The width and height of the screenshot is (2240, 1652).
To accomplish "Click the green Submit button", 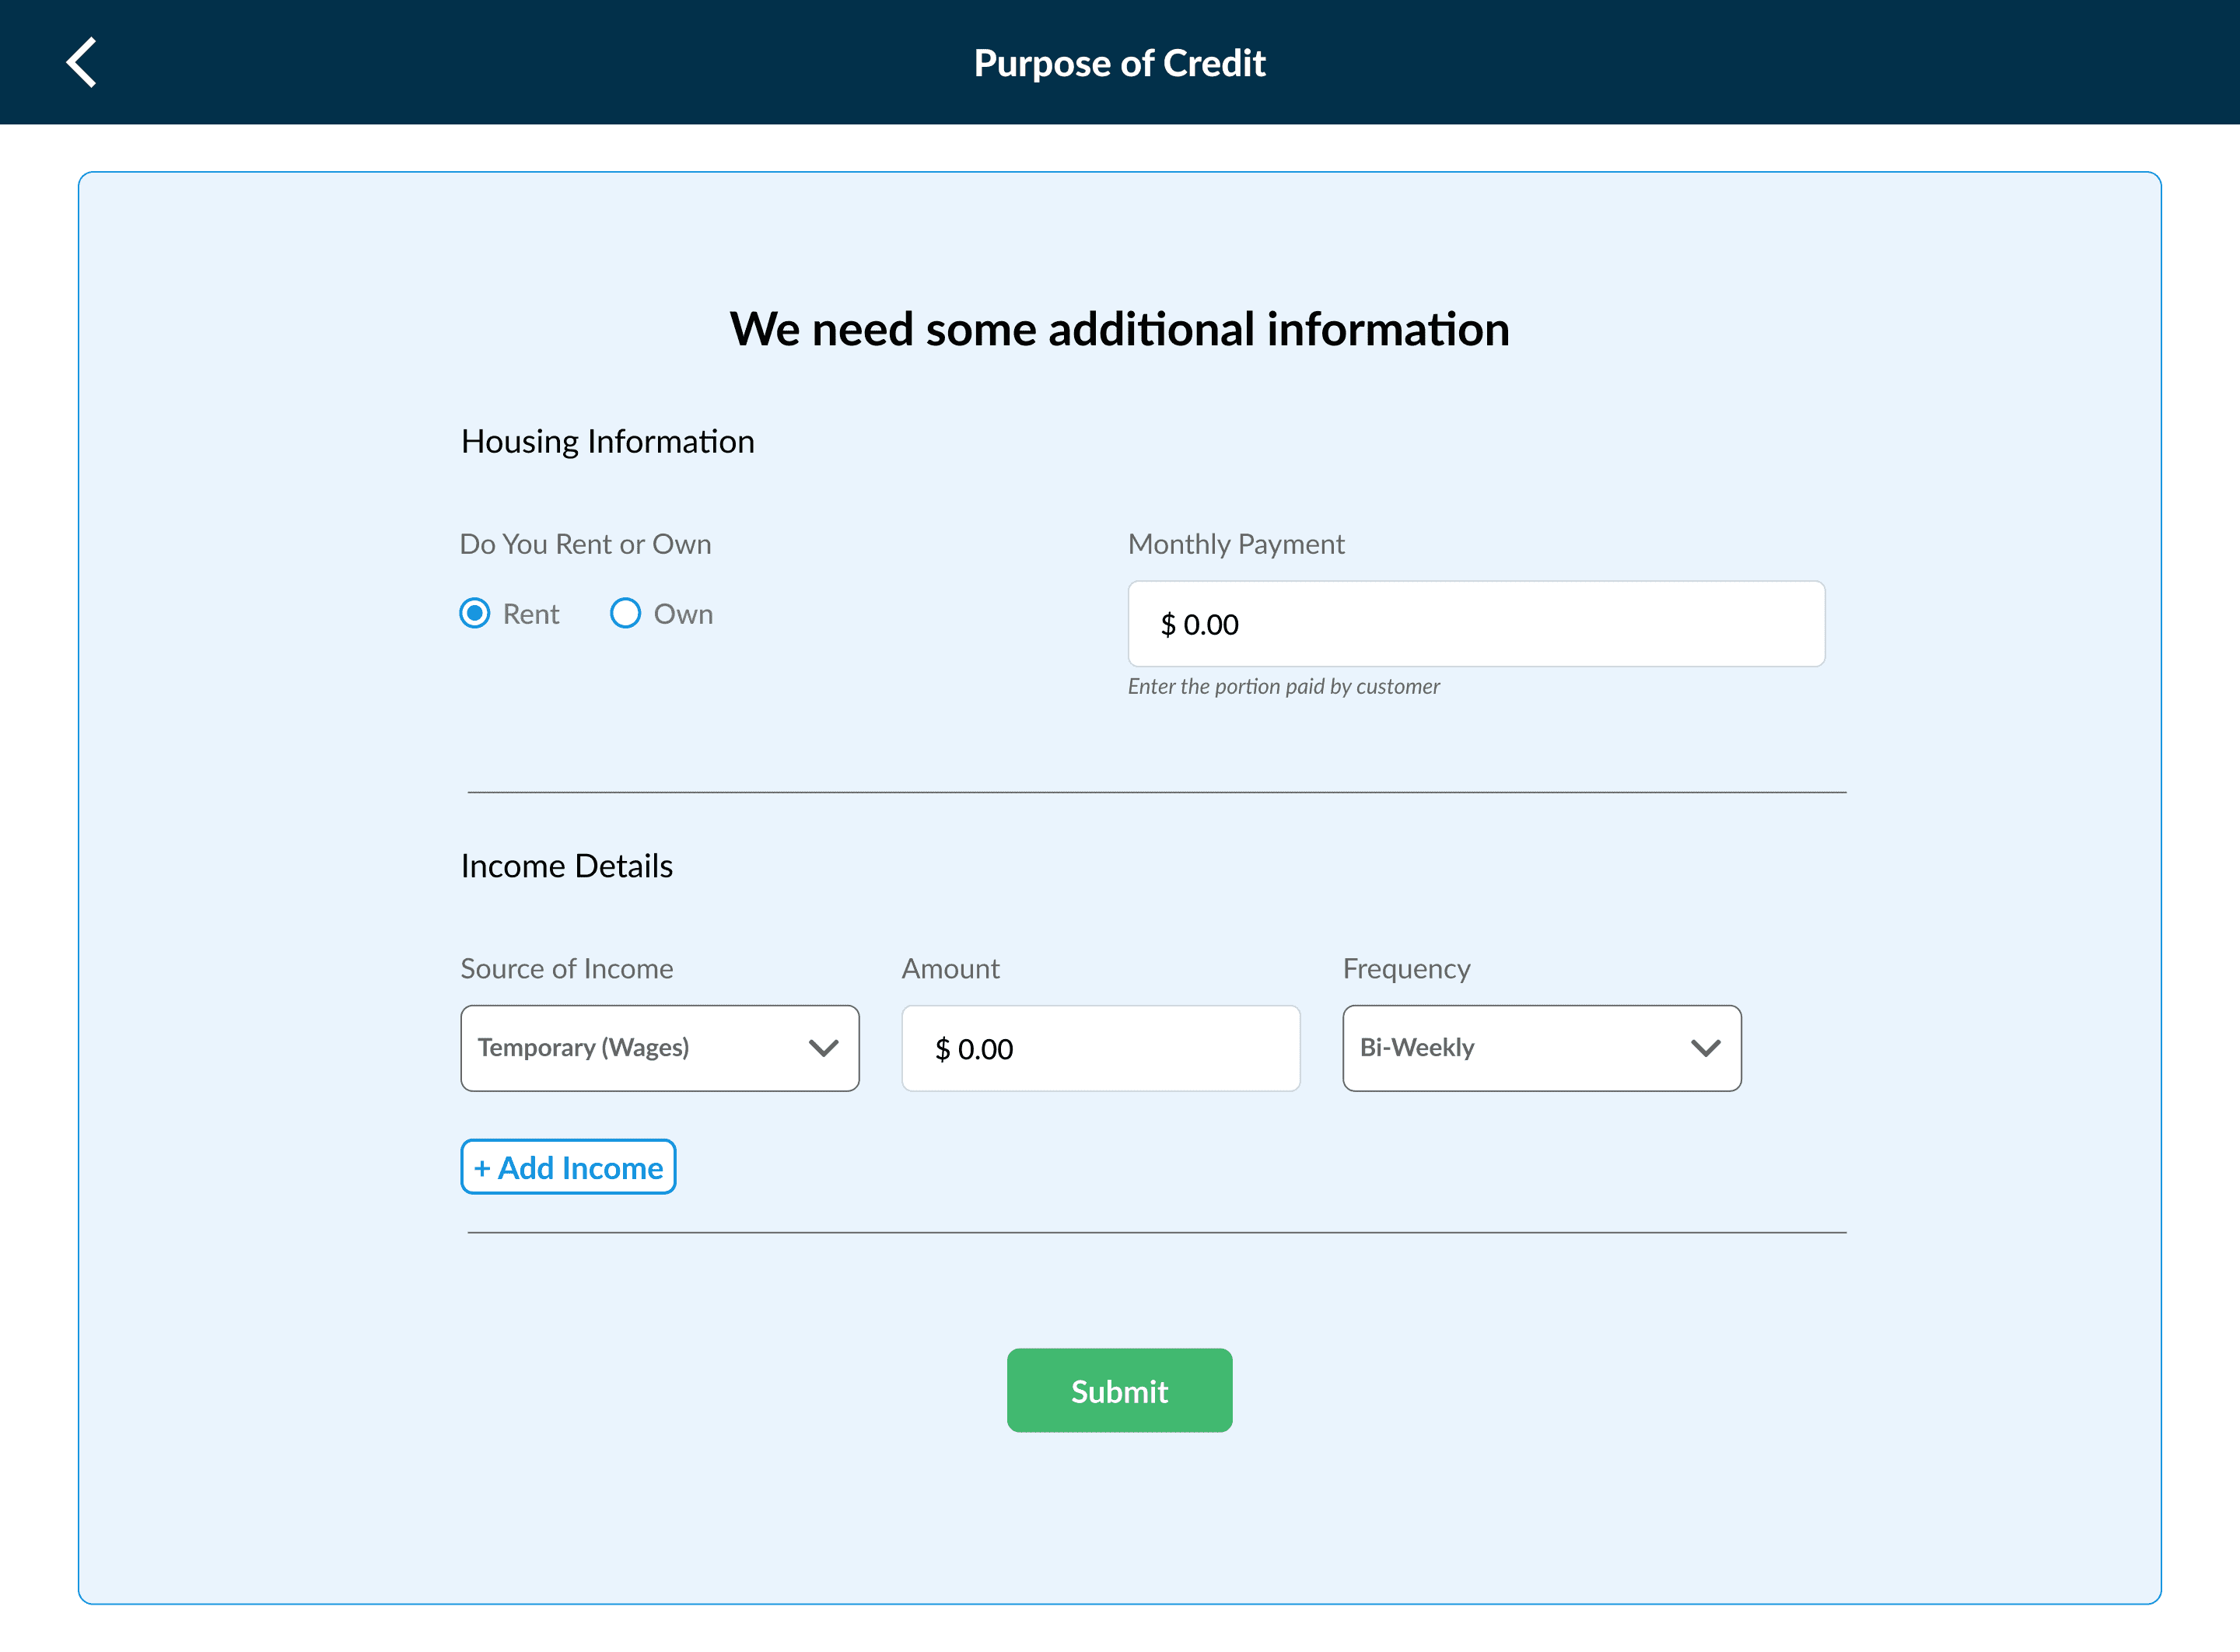I will pyautogui.click(x=1119, y=1390).
